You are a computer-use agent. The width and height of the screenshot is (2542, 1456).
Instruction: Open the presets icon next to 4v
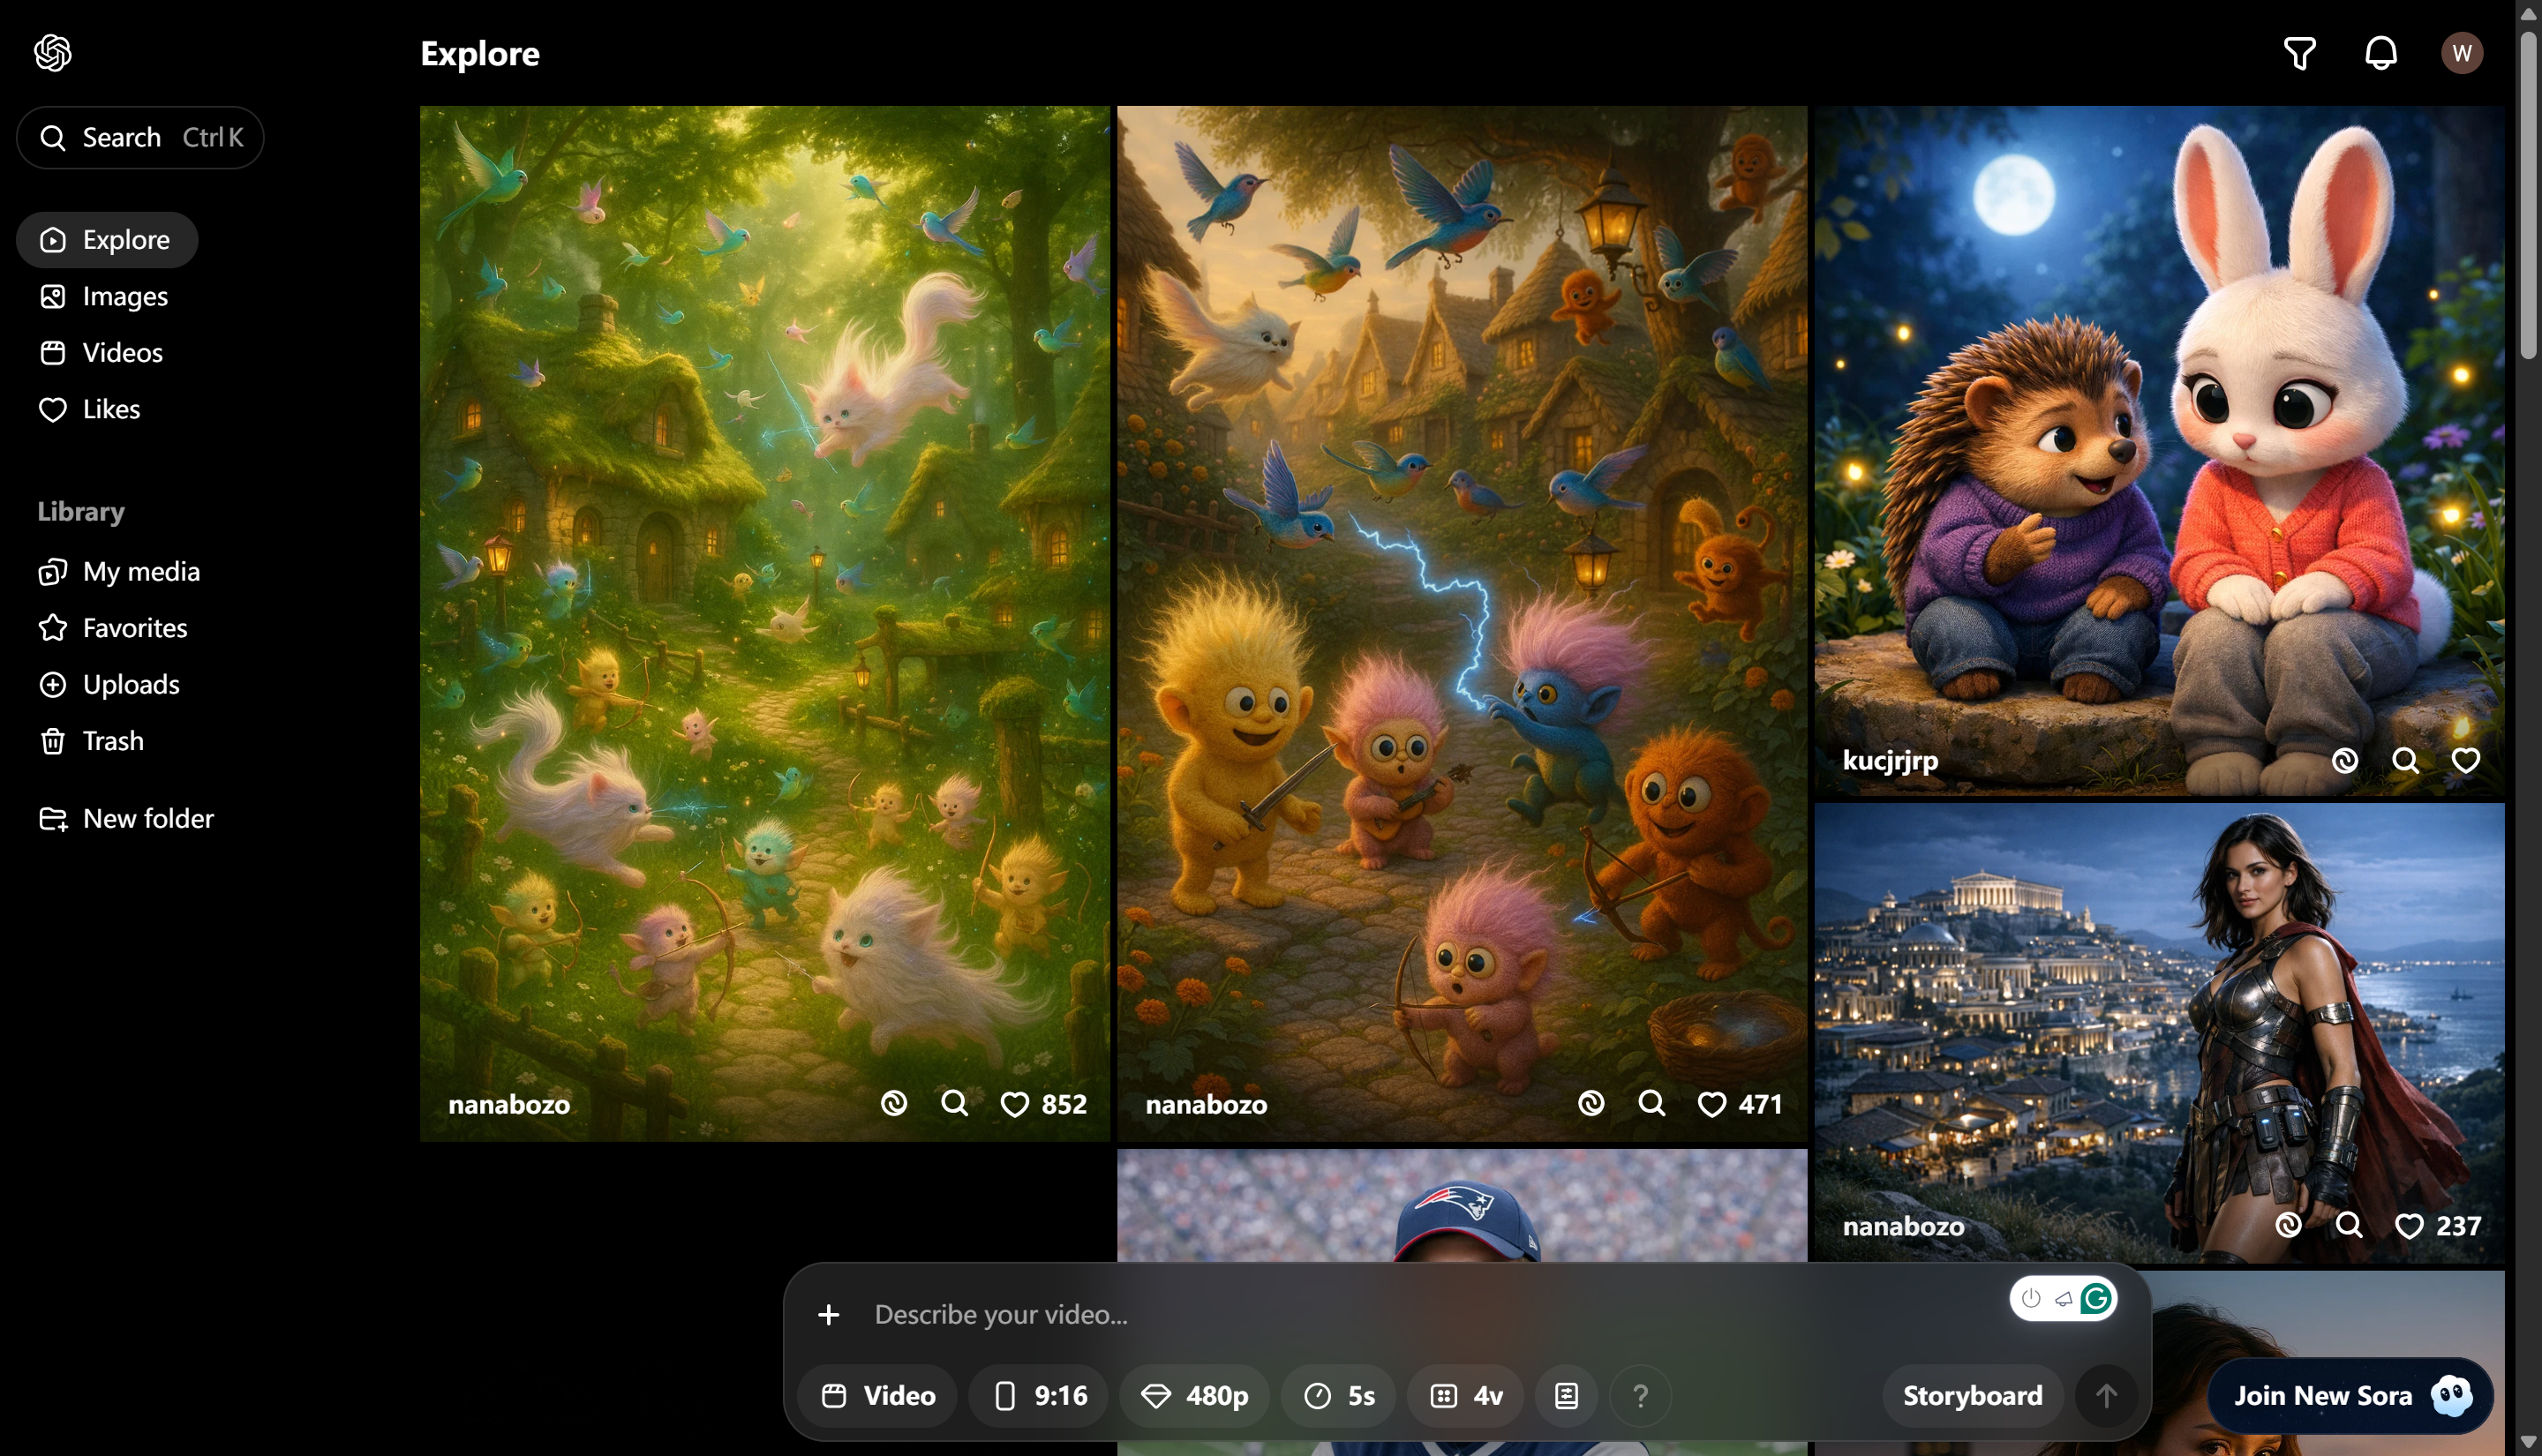(1566, 1395)
